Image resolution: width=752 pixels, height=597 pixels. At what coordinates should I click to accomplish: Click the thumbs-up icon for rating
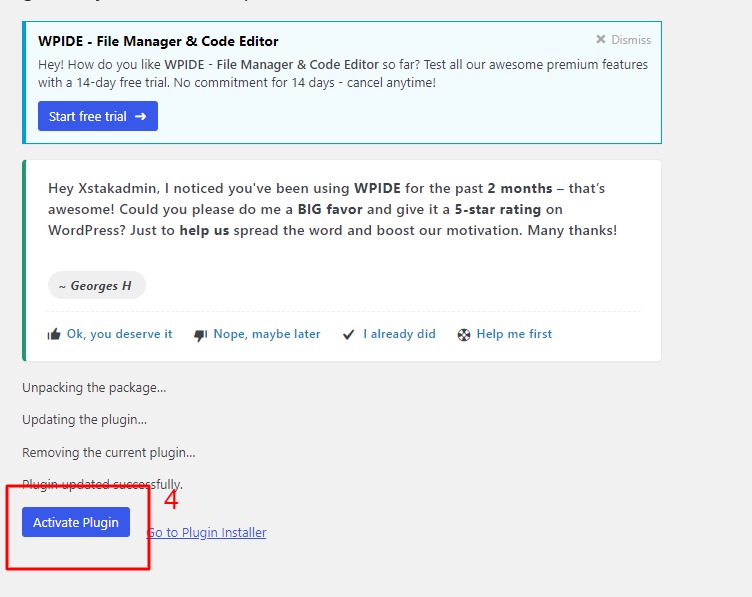54,334
